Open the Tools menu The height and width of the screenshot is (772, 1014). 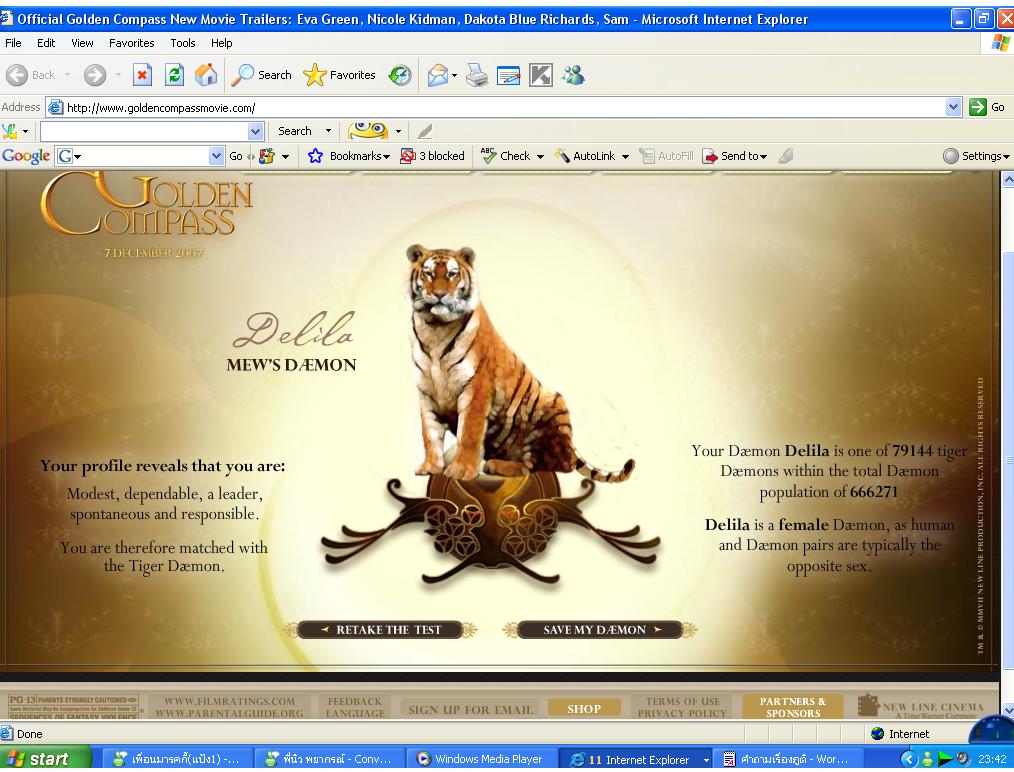point(183,43)
